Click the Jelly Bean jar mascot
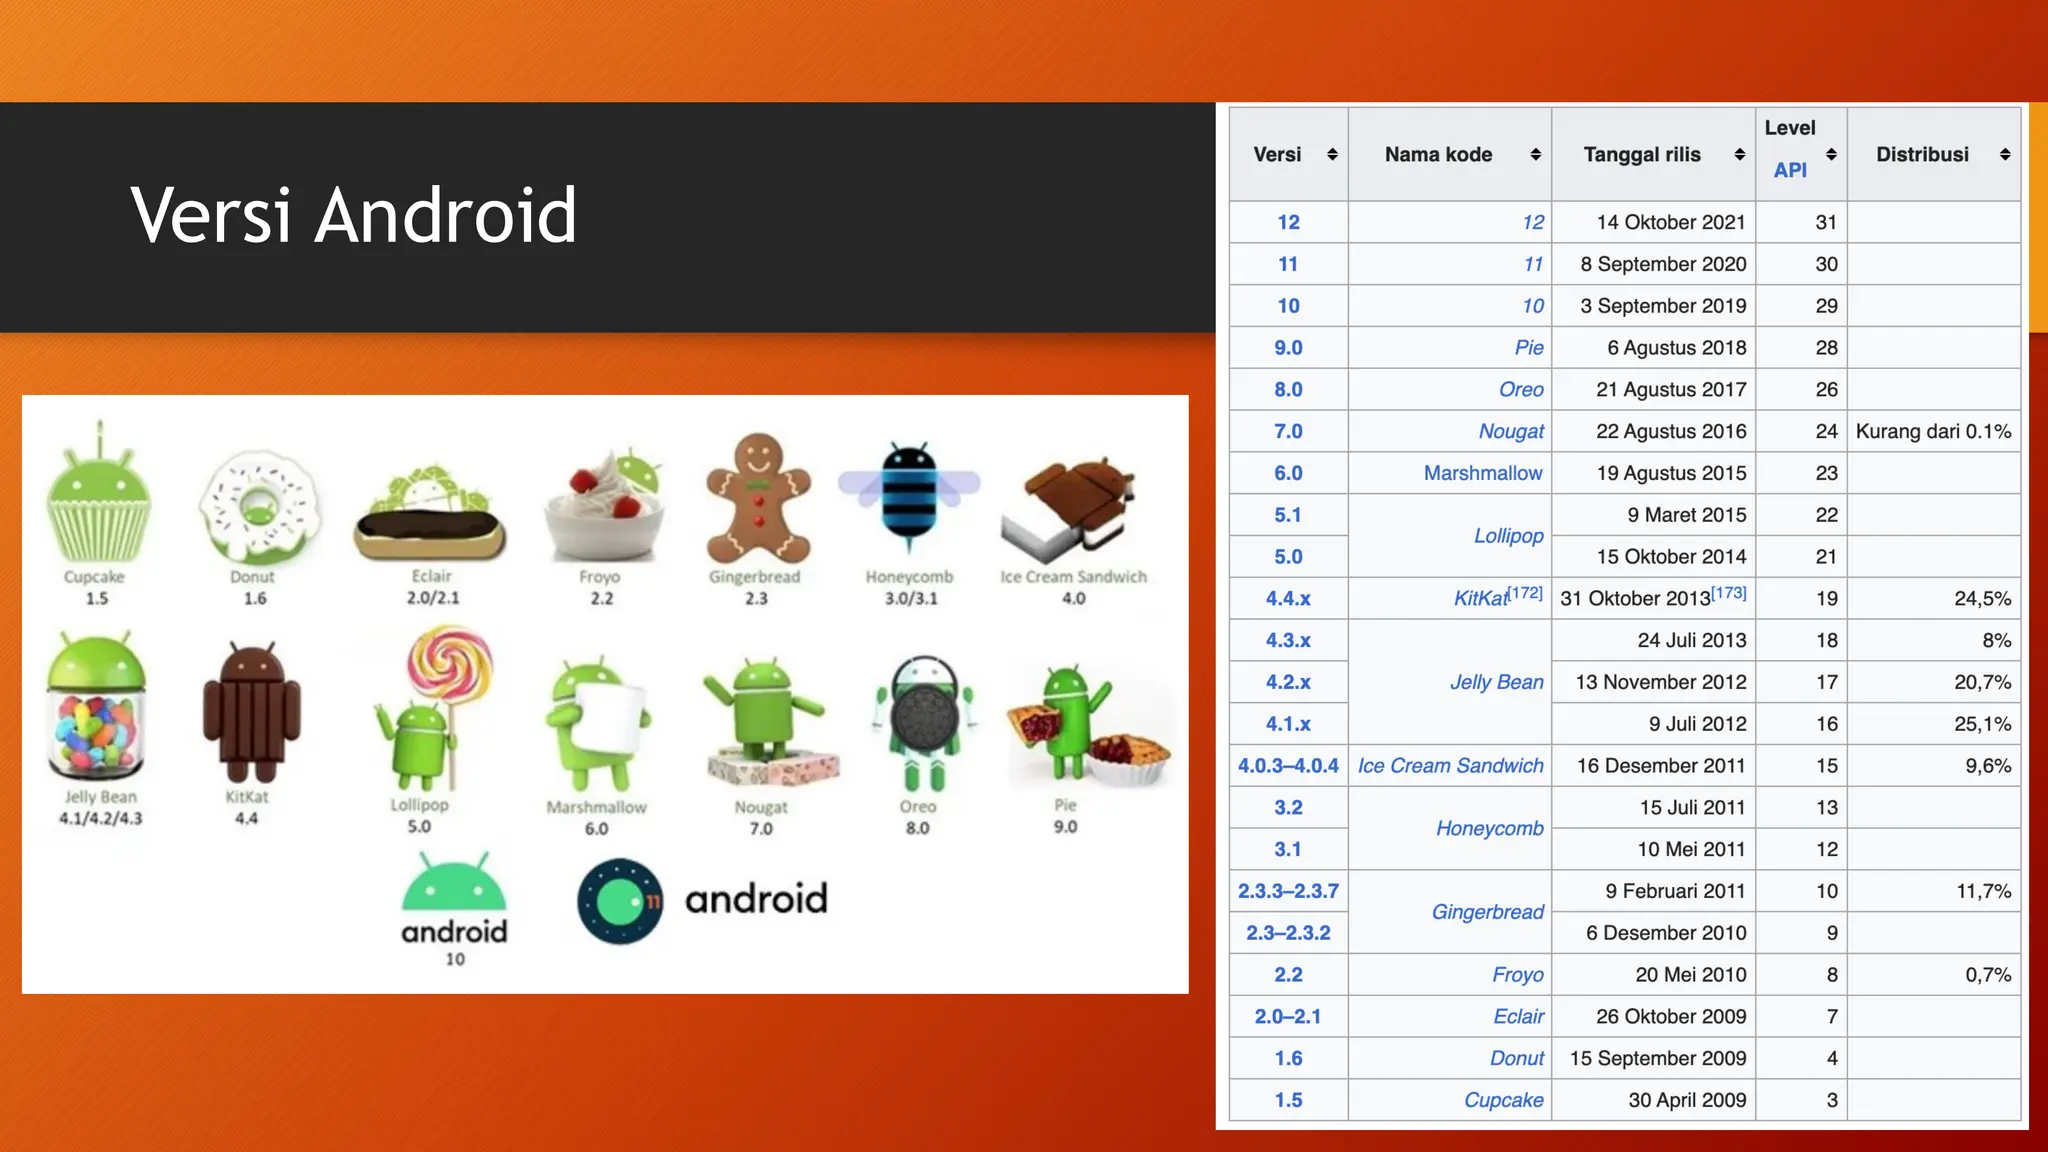 click(97, 706)
